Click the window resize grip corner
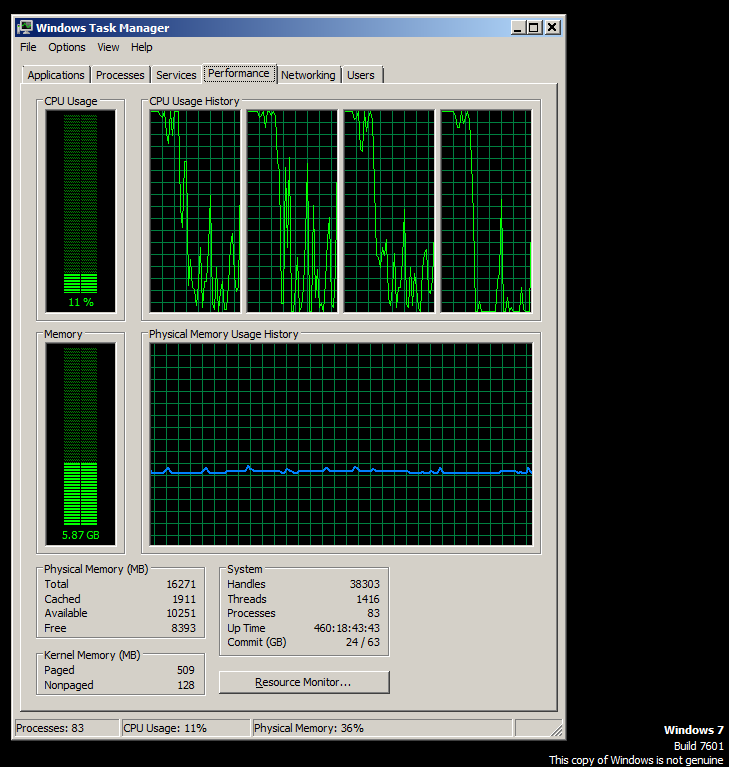Image resolution: width=729 pixels, height=767 pixels. (557, 730)
